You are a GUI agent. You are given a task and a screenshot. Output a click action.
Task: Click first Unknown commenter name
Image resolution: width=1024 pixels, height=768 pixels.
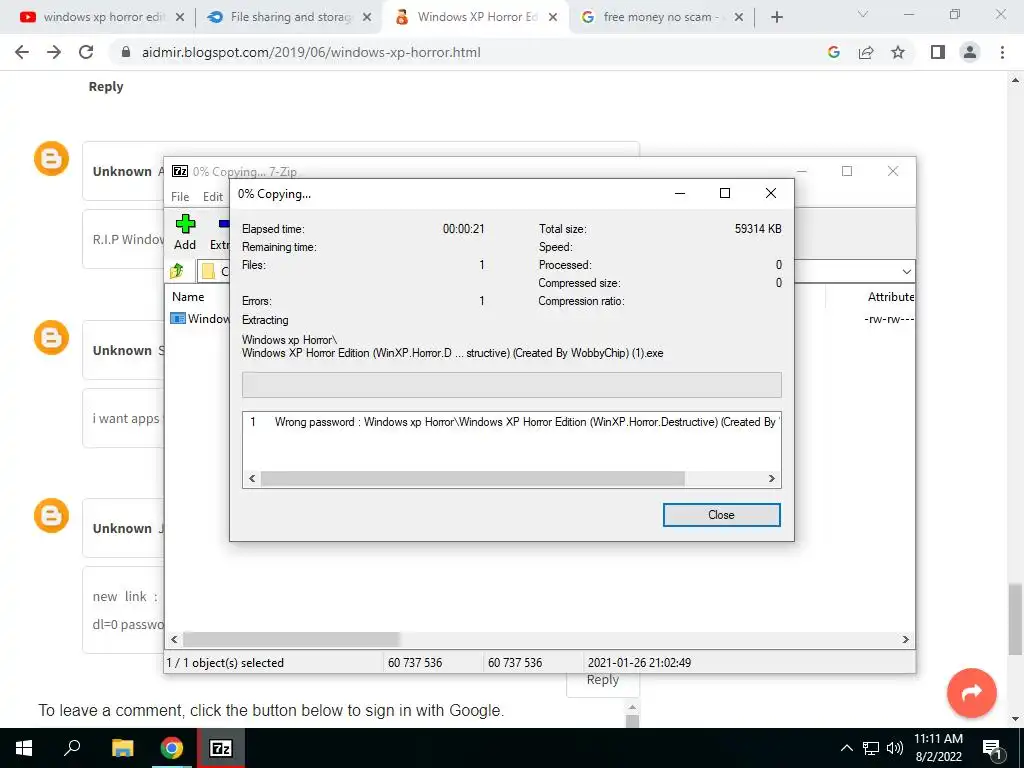click(122, 171)
